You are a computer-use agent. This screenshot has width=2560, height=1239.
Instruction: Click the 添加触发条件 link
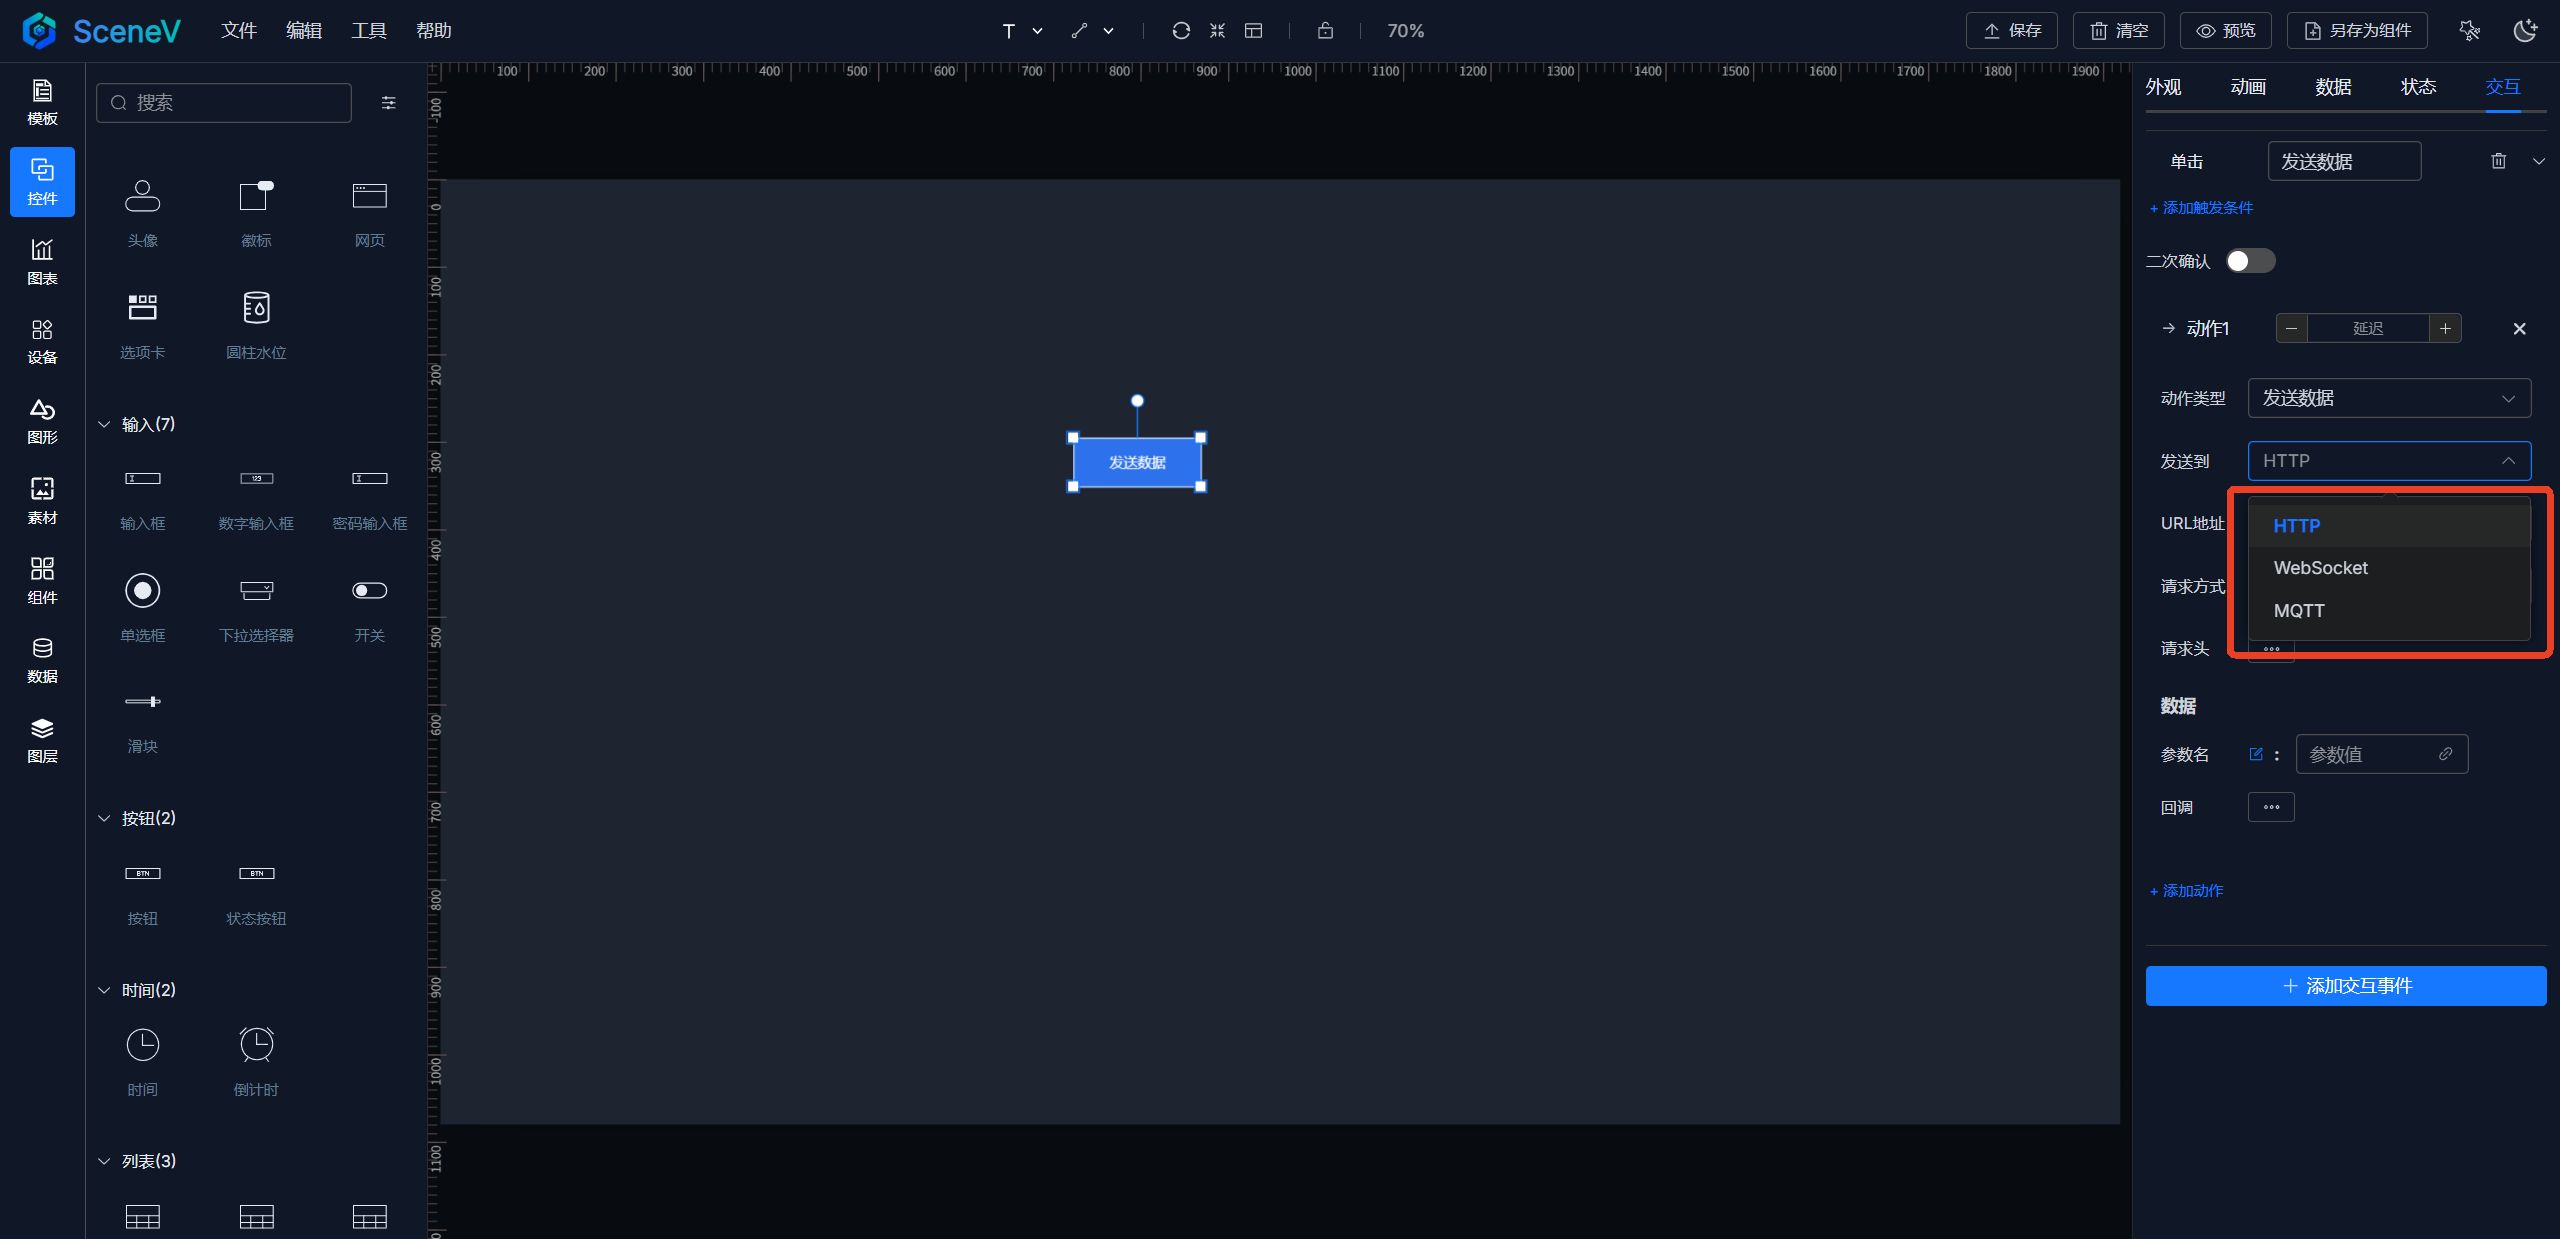tap(2201, 208)
